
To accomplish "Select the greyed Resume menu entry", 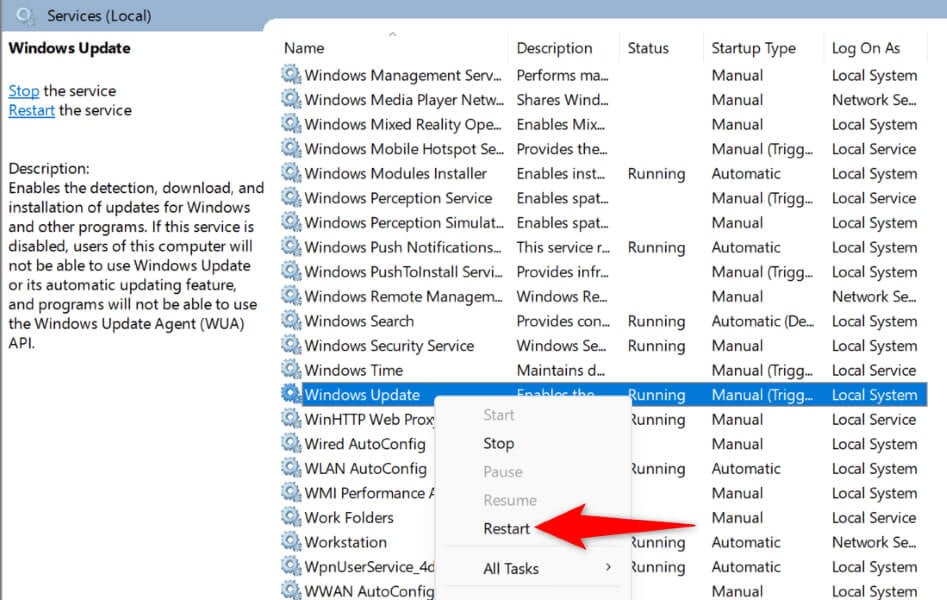I will (x=510, y=500).
